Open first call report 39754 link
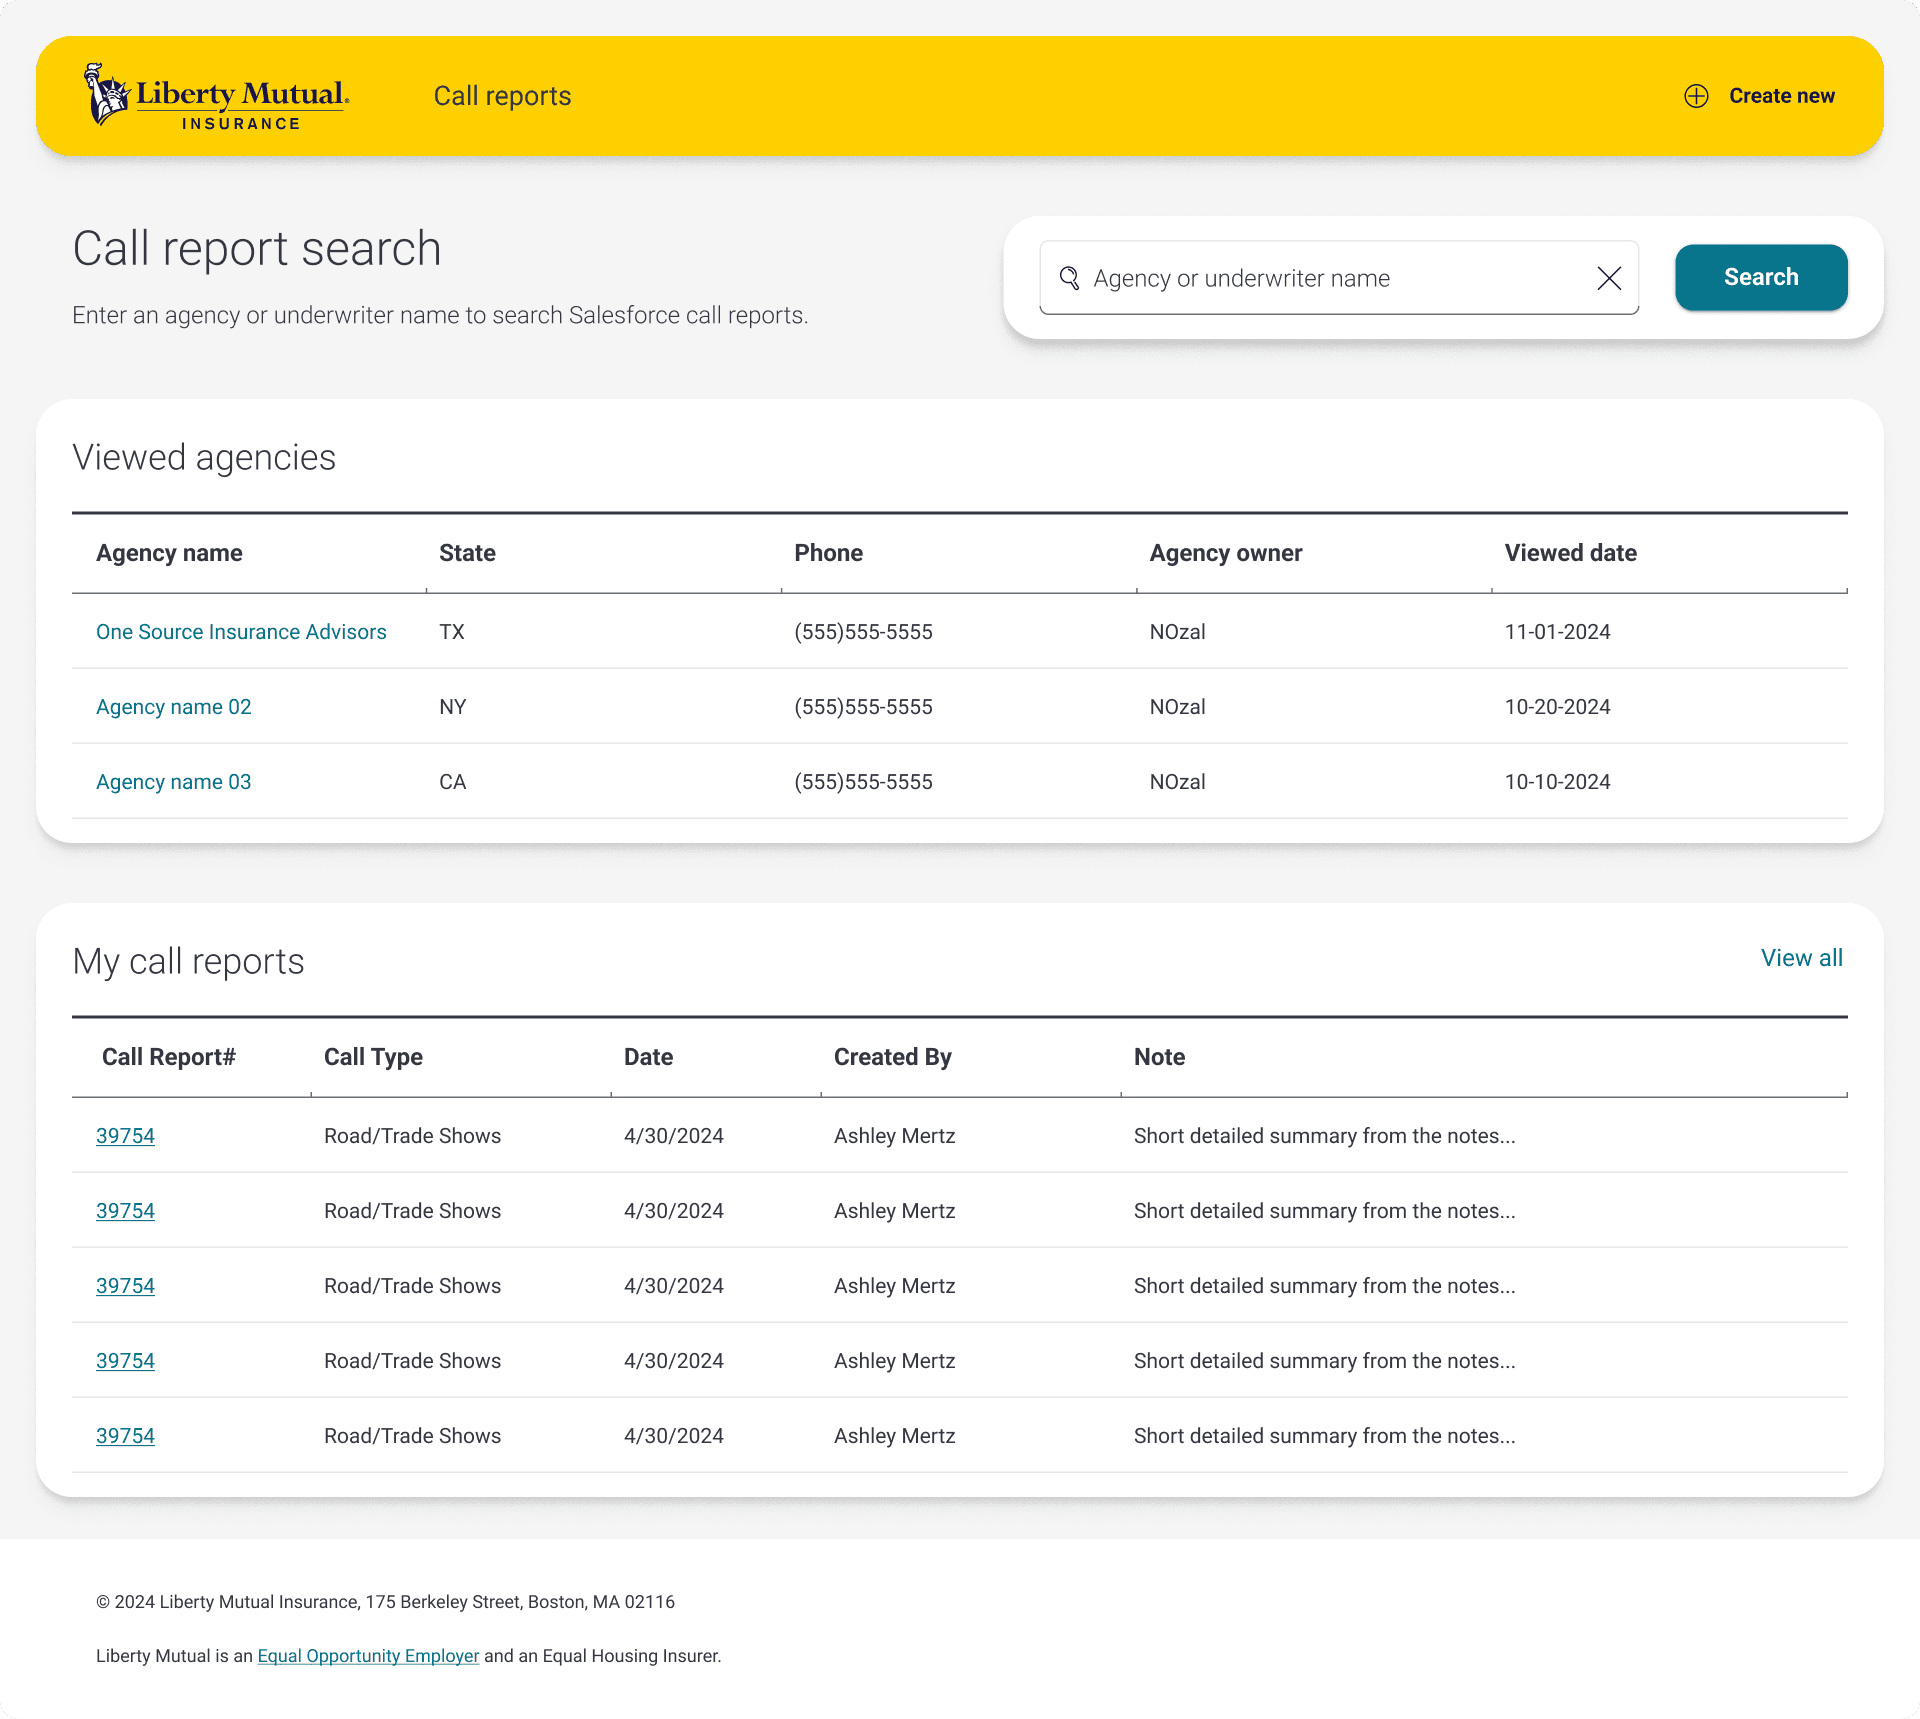Screen dimensions: 1920x1719 tap(125, 1136)
